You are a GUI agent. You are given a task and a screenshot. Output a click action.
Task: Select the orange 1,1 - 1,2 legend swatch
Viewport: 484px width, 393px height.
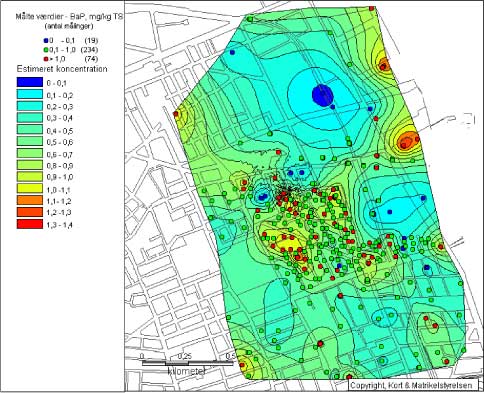point(30,200)
